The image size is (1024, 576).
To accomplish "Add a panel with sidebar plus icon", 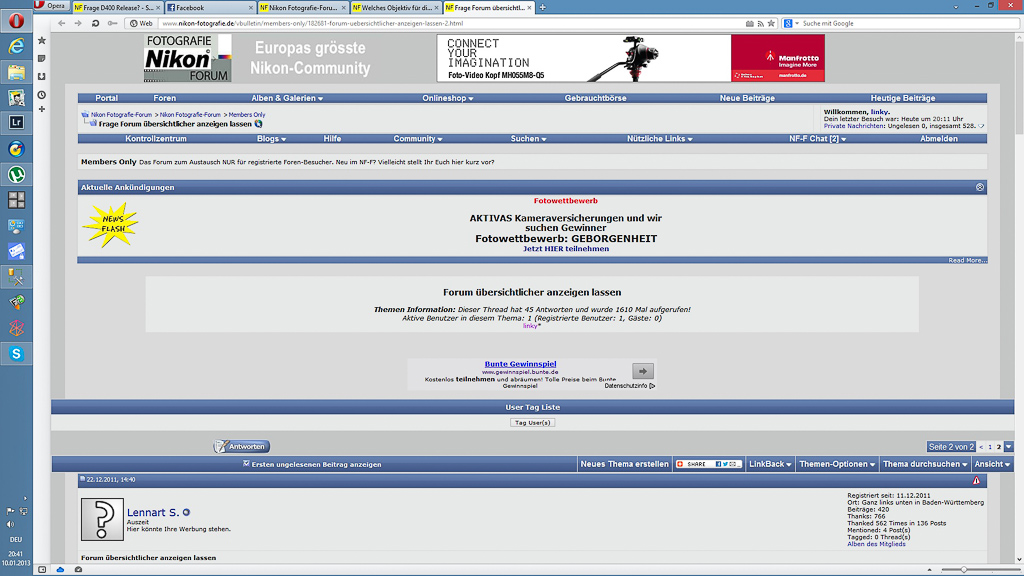I will (x=42, y=109).
